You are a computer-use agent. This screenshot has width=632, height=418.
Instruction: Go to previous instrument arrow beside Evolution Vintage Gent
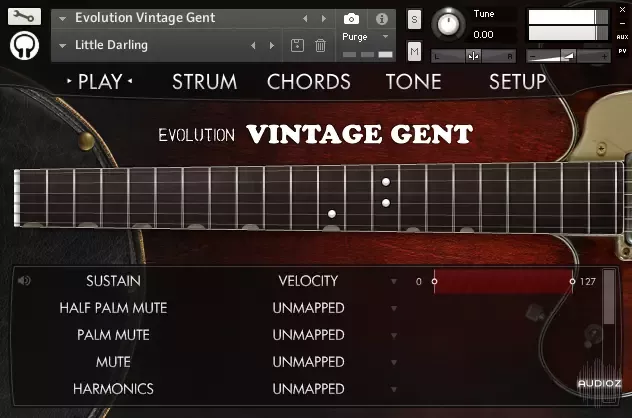point(305,19)
